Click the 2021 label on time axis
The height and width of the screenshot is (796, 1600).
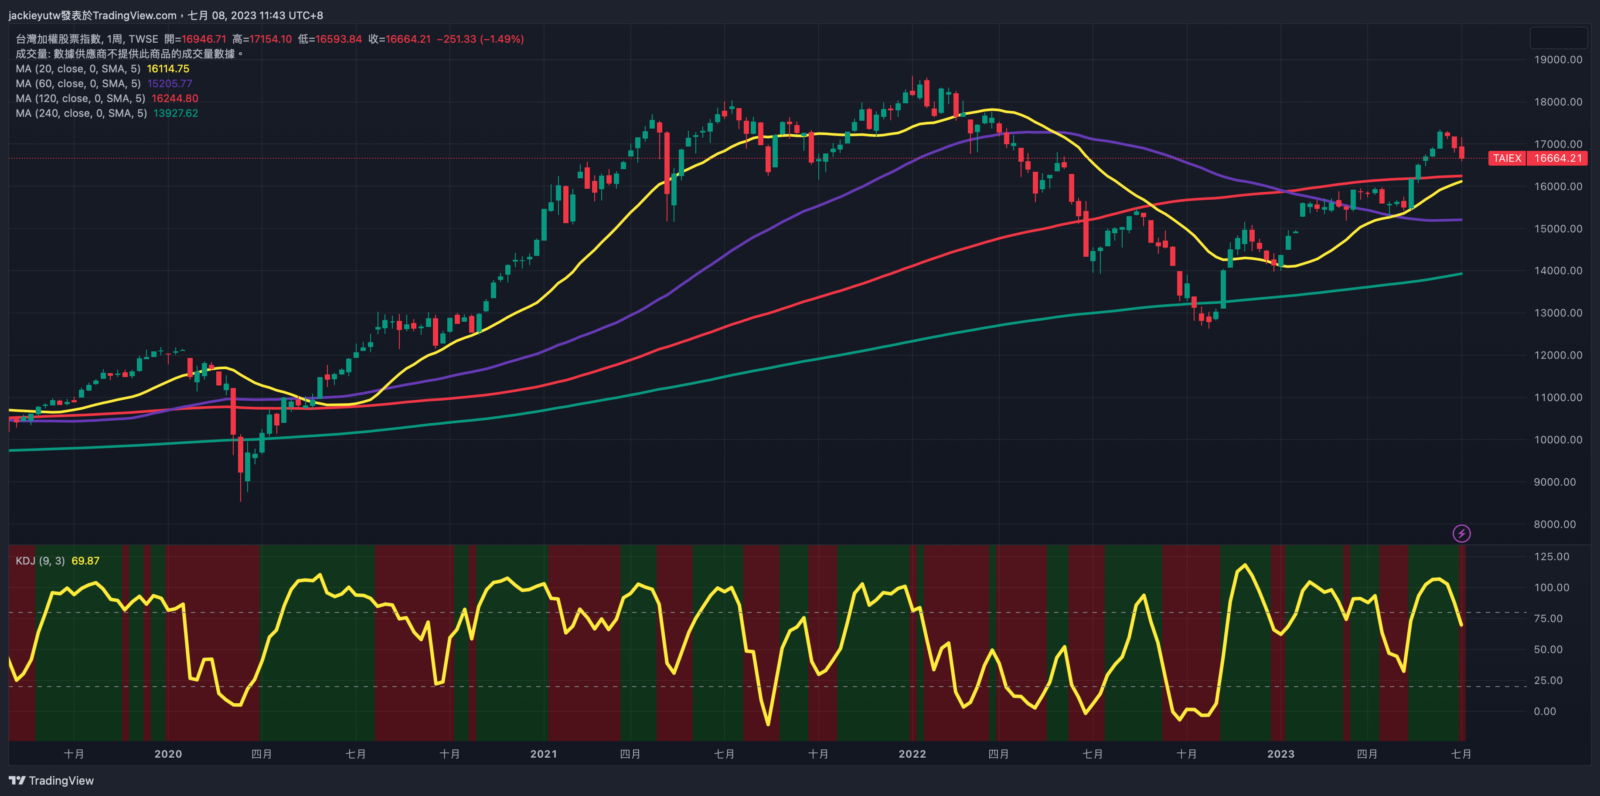[x=544, y=754]
